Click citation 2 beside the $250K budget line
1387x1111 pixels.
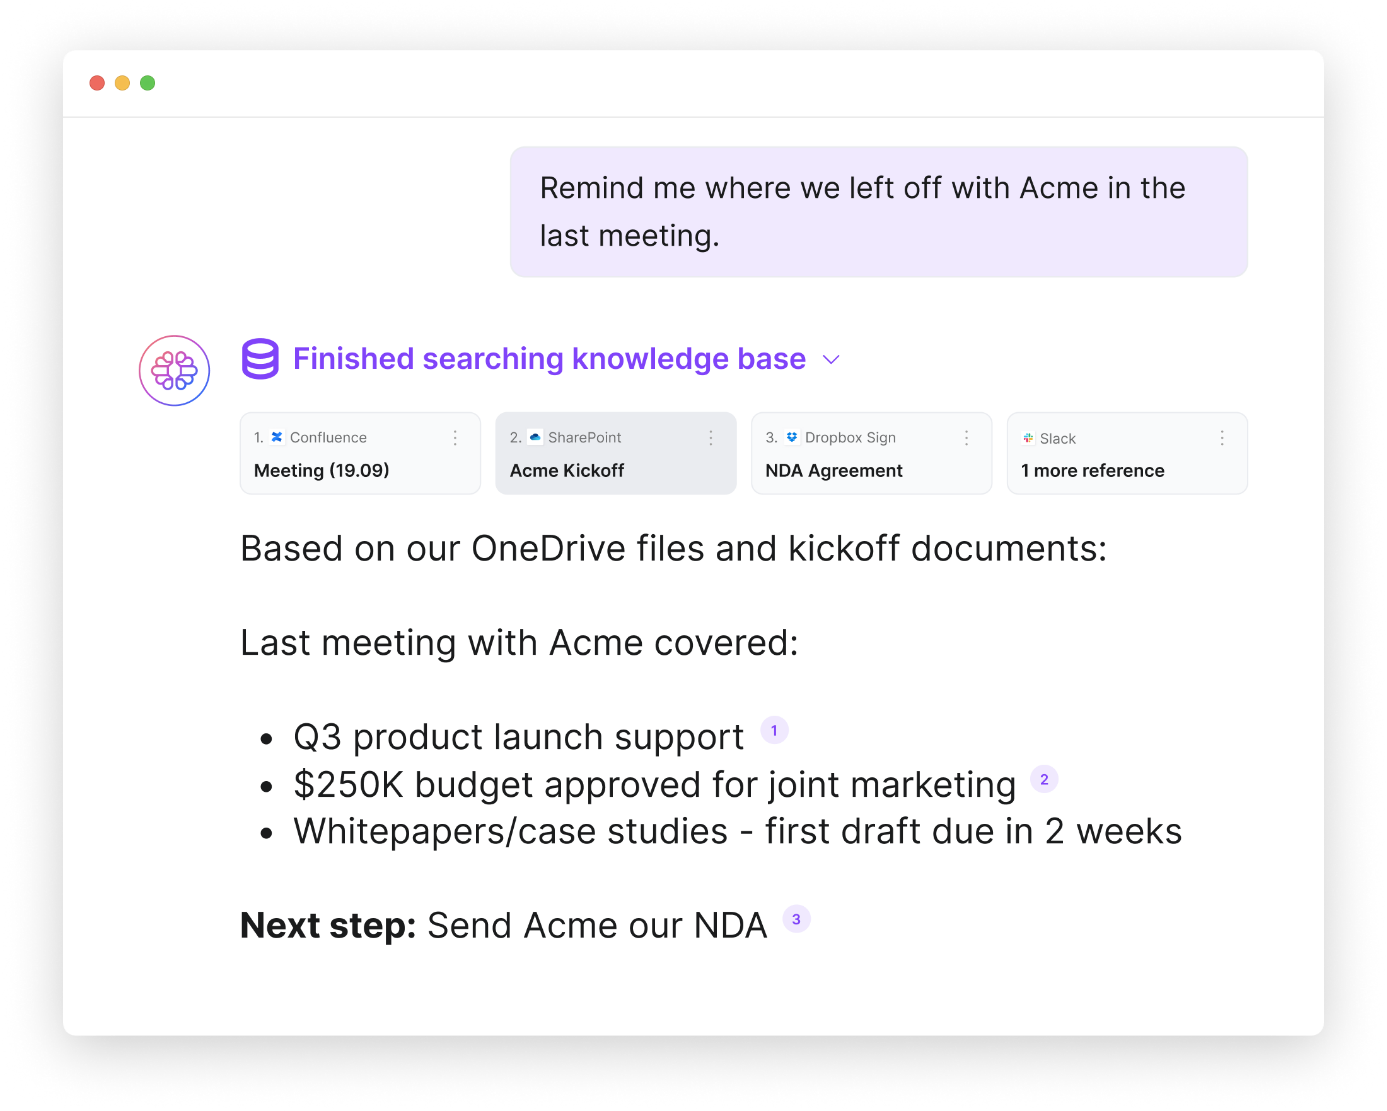coord(1044,778)
